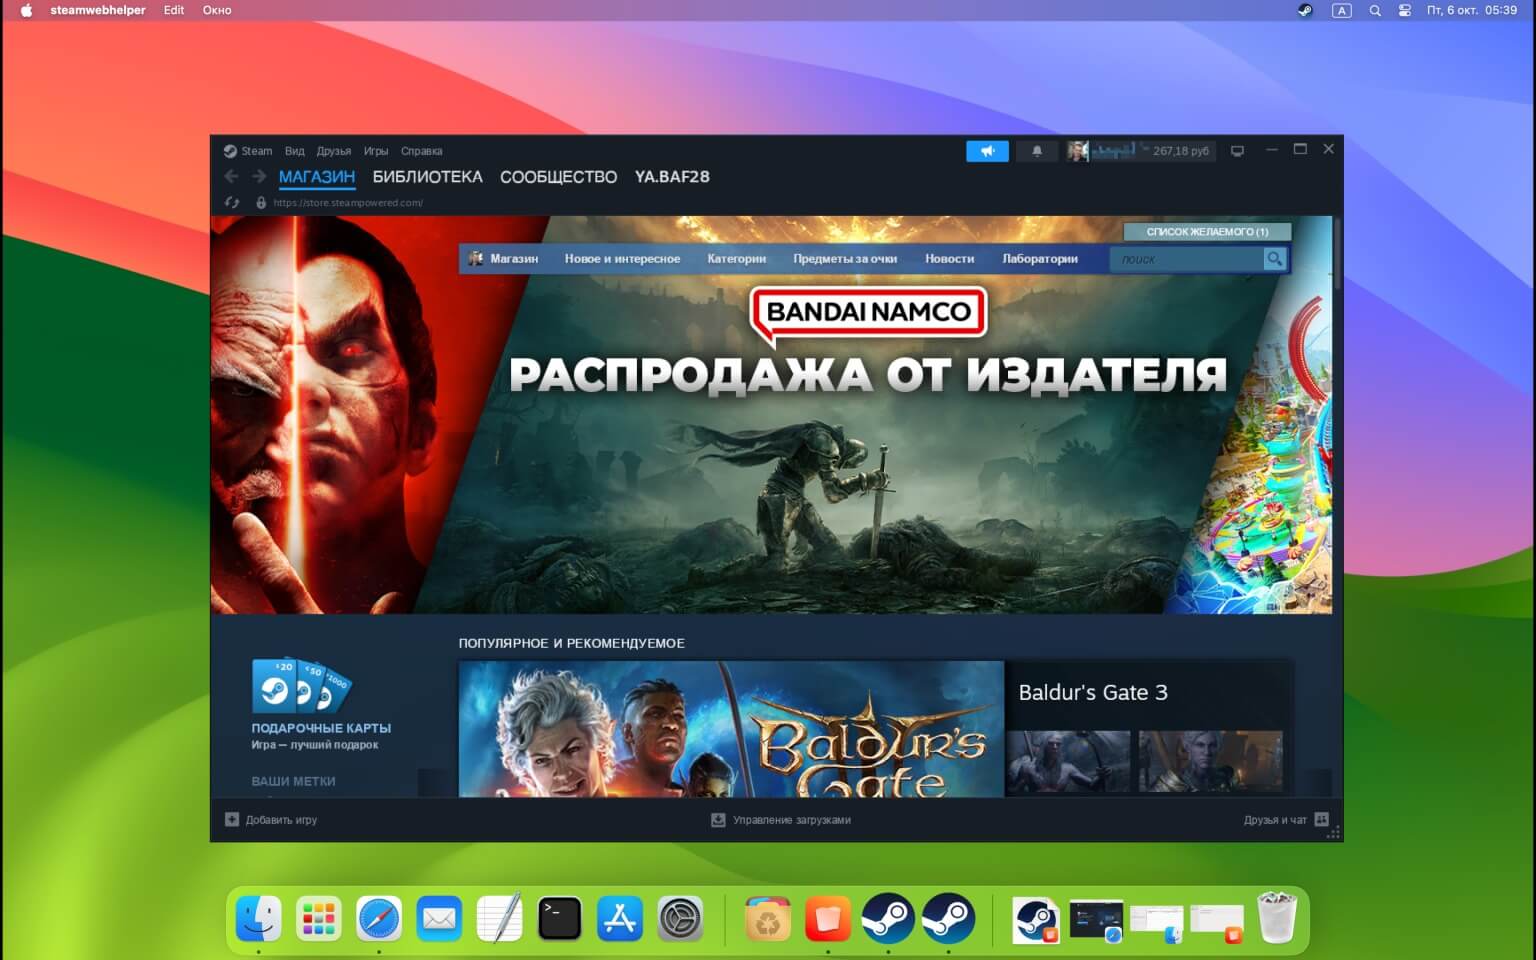Viewport: 1536px width, 960px height.
Task: Click the Big Picture mode monitor icon
Action: pos(1237,151)
